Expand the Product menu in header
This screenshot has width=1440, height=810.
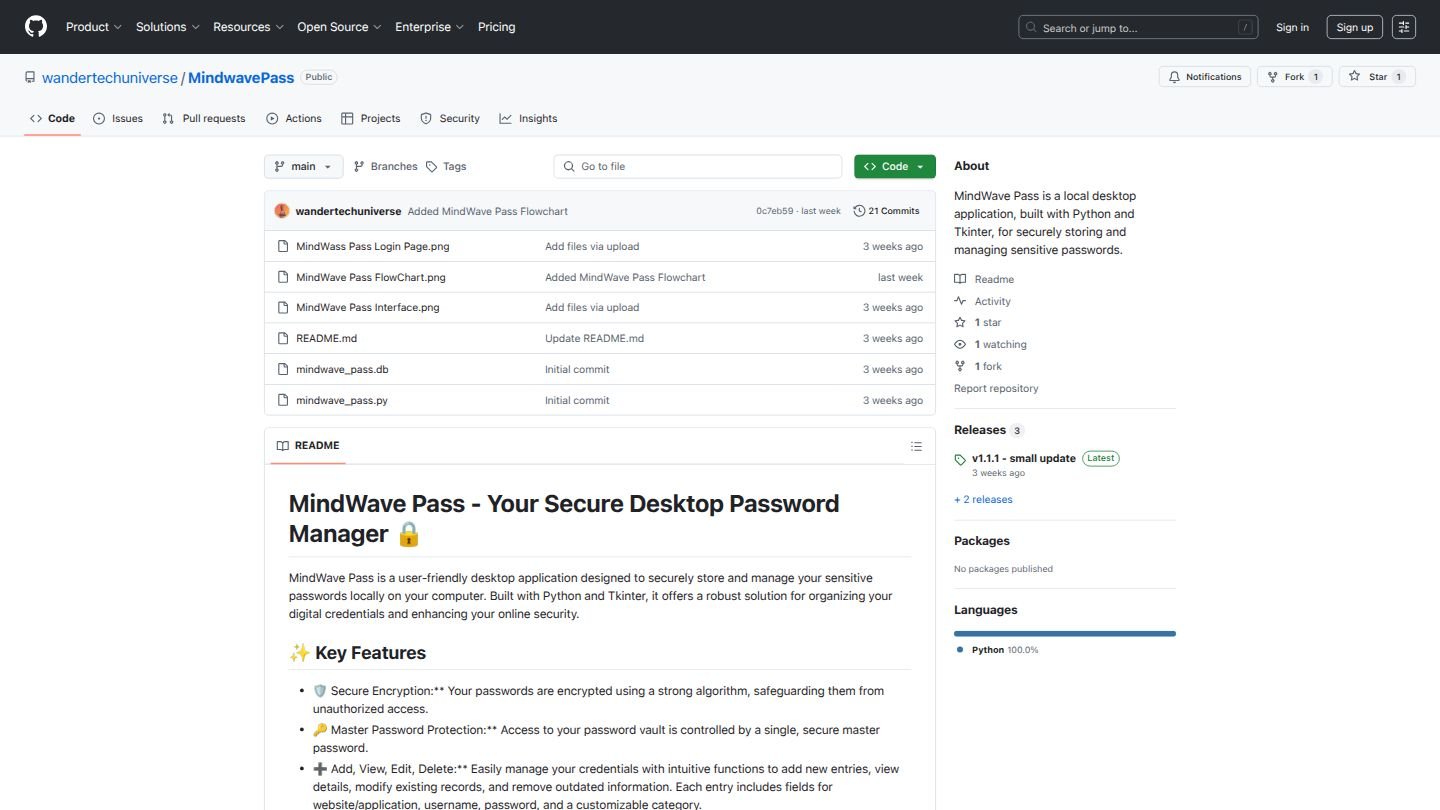click(93, 27)
